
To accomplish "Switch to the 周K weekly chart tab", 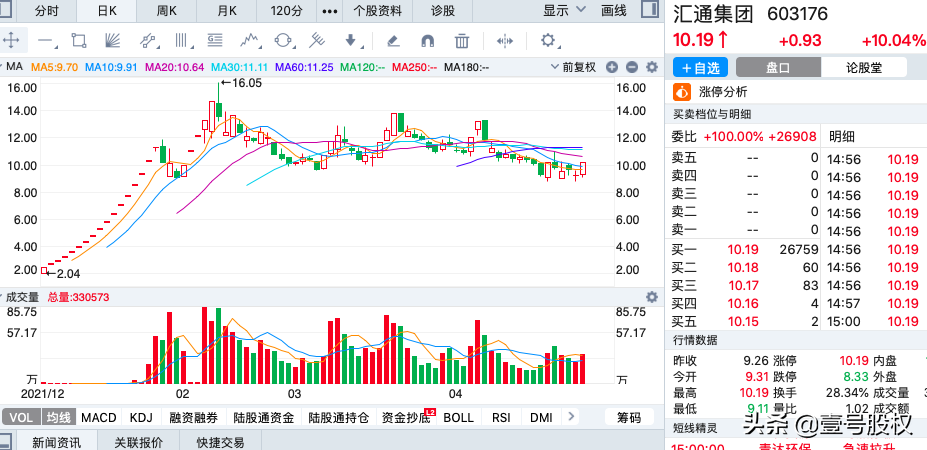I will coord(168,11).
